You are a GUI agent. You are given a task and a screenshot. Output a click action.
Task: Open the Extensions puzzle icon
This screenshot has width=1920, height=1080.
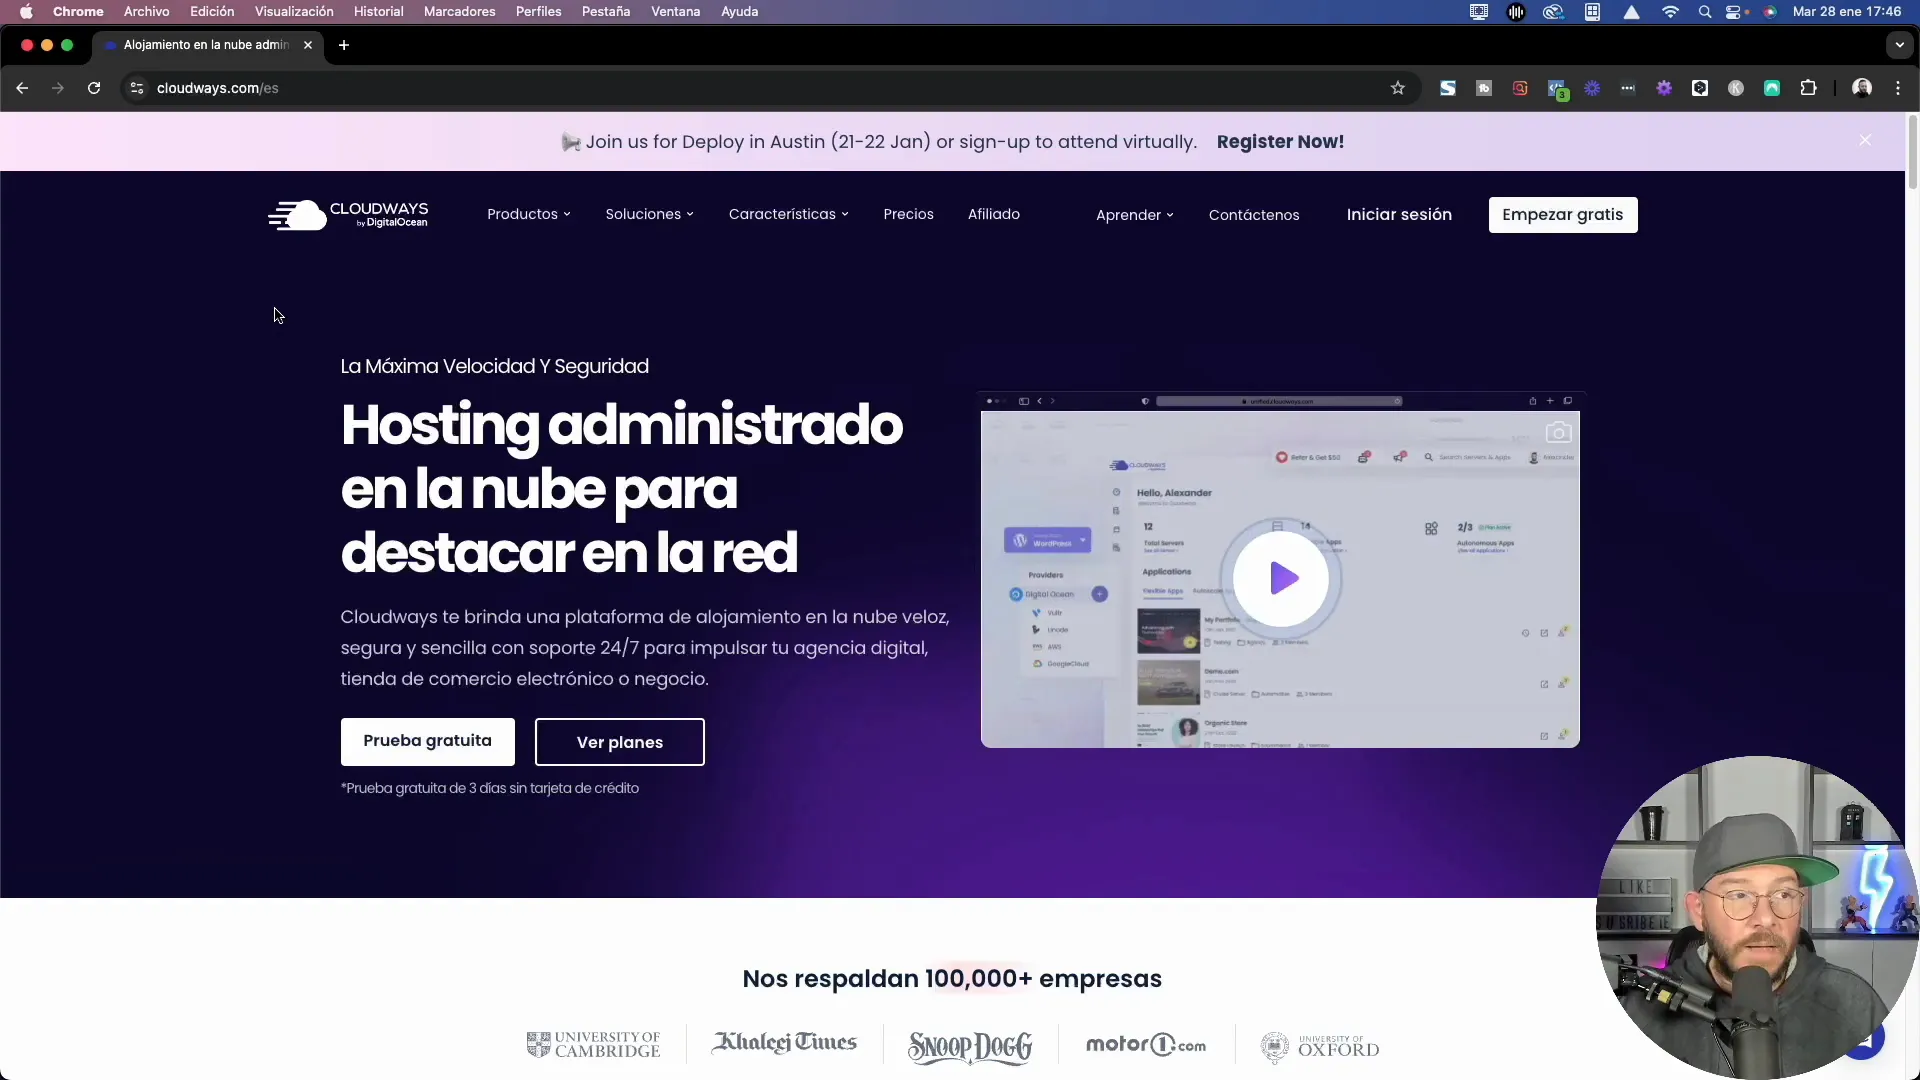tap(1808, 88)
